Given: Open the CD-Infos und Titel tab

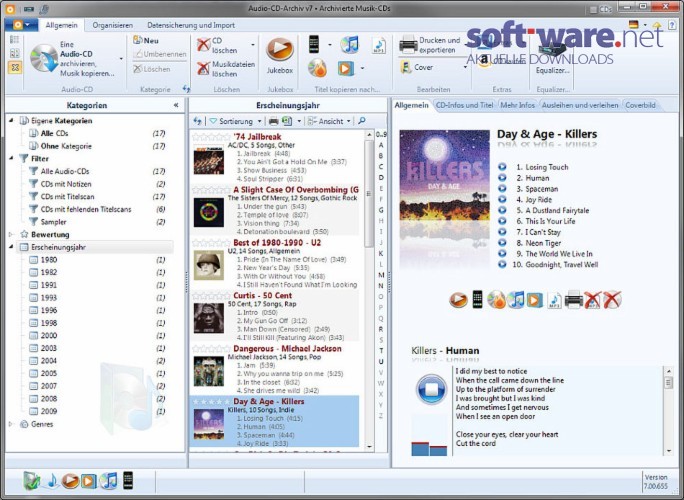Looking at the screenshot, I should click(x=464, y=105).
